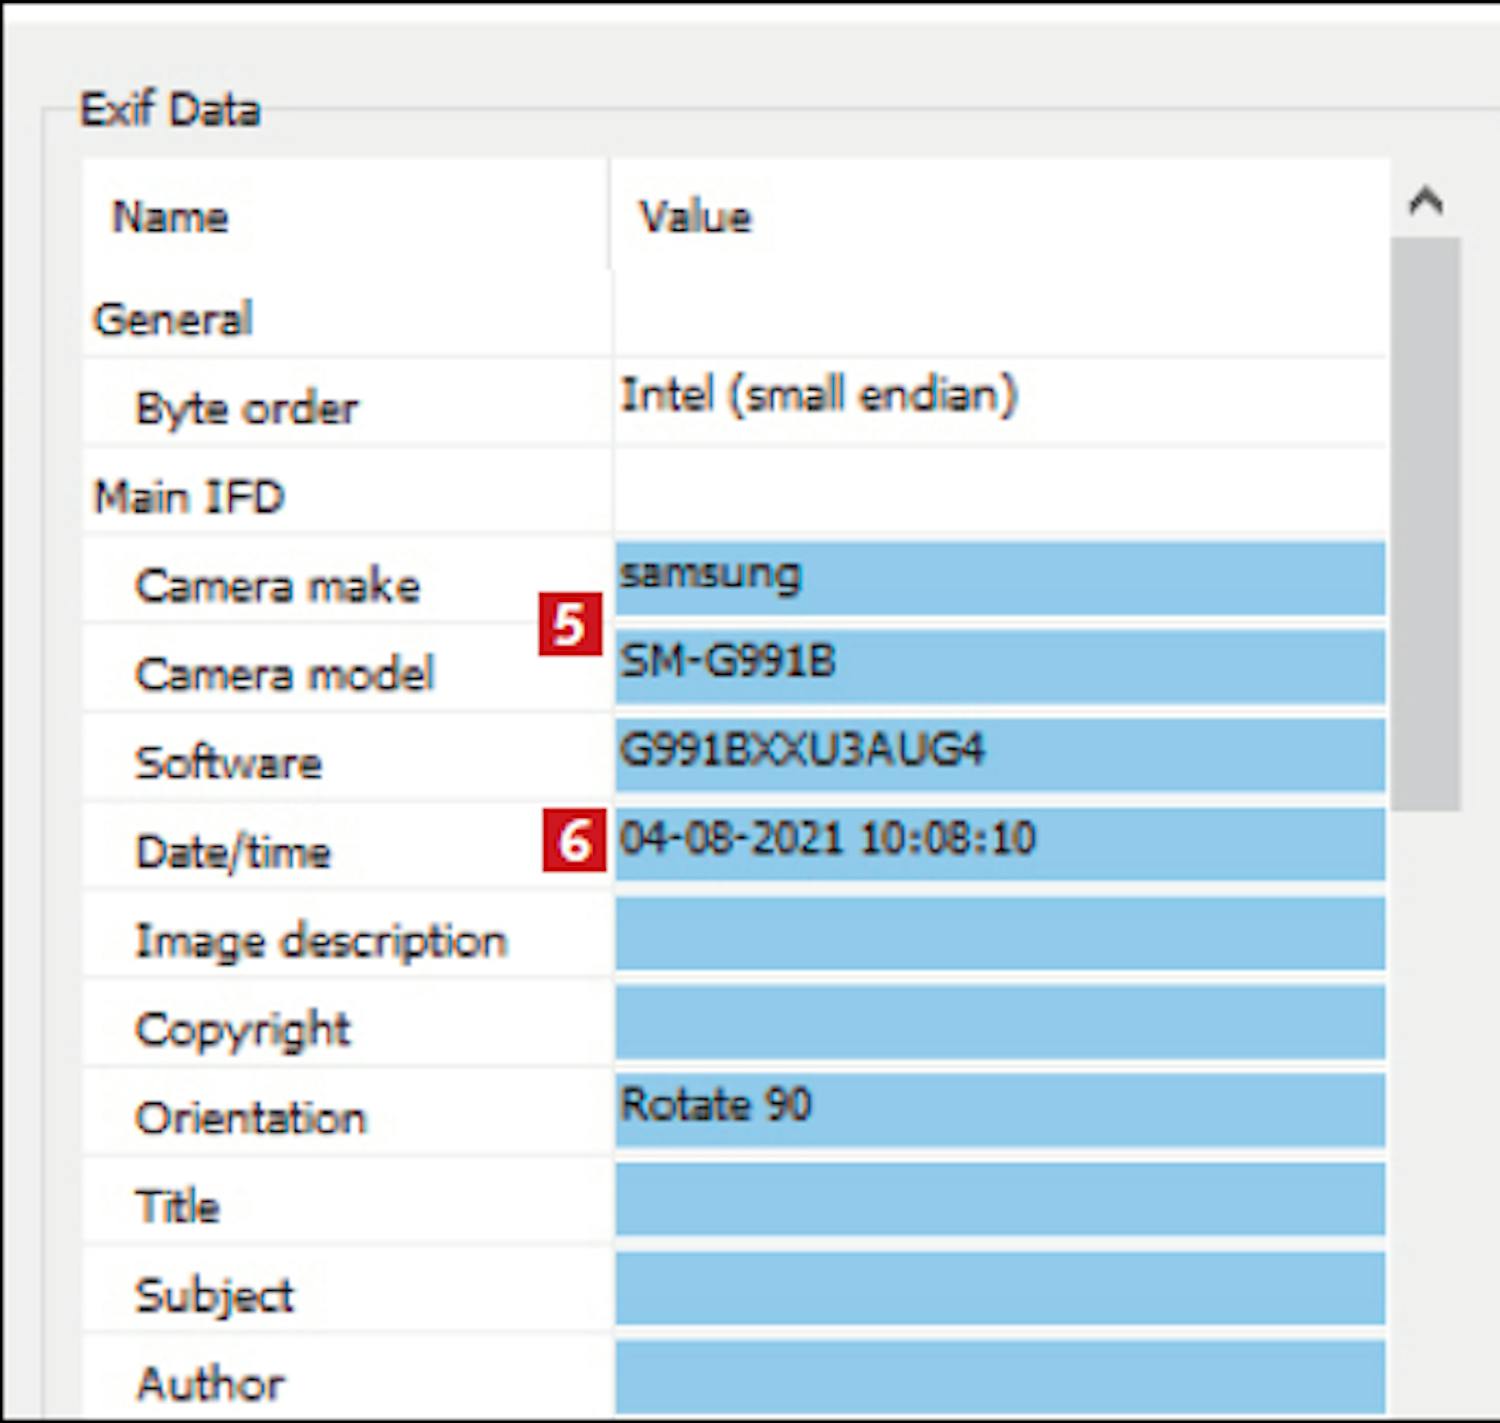This screenshot has height=1423, width=1500.
Task: Select the Orientation value Rotate 90
Action: pos(1000,1109)
